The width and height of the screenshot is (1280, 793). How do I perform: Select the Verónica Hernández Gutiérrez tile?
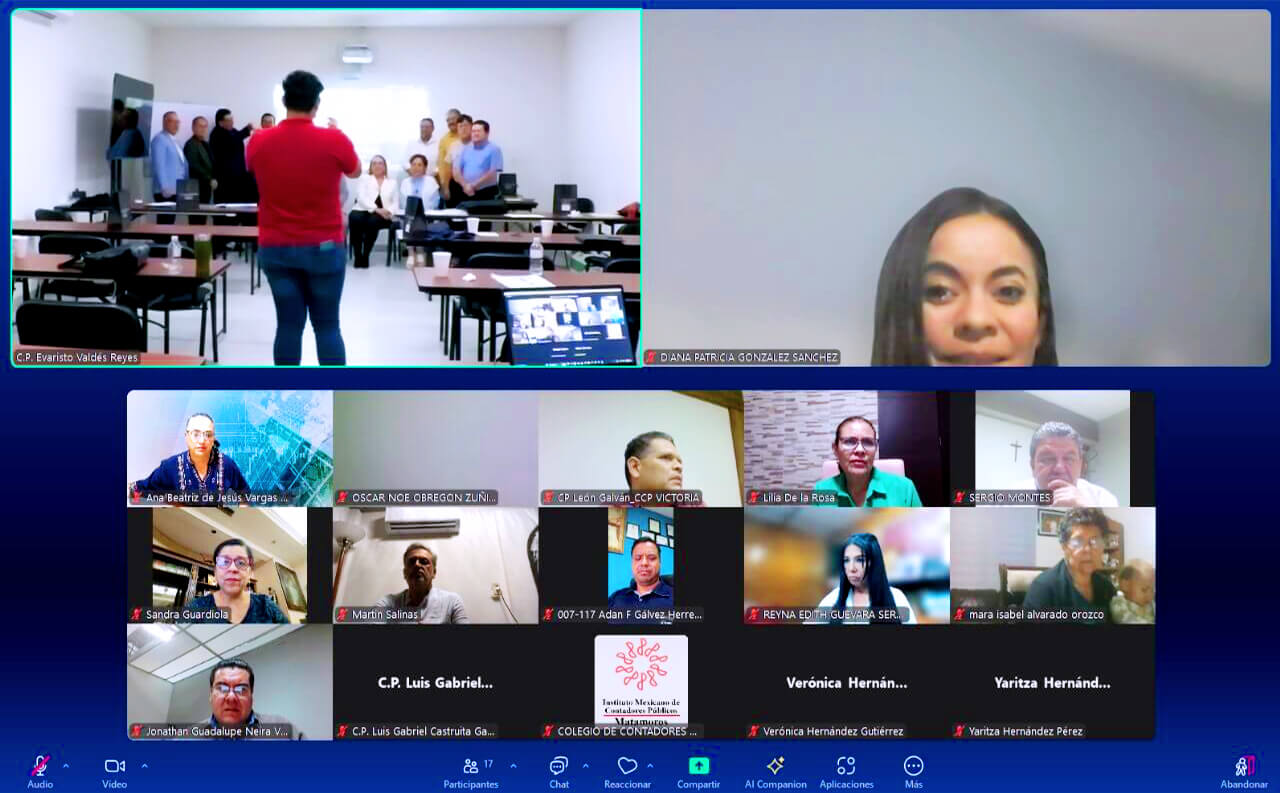pyautogui.click(x=846, y=682)
